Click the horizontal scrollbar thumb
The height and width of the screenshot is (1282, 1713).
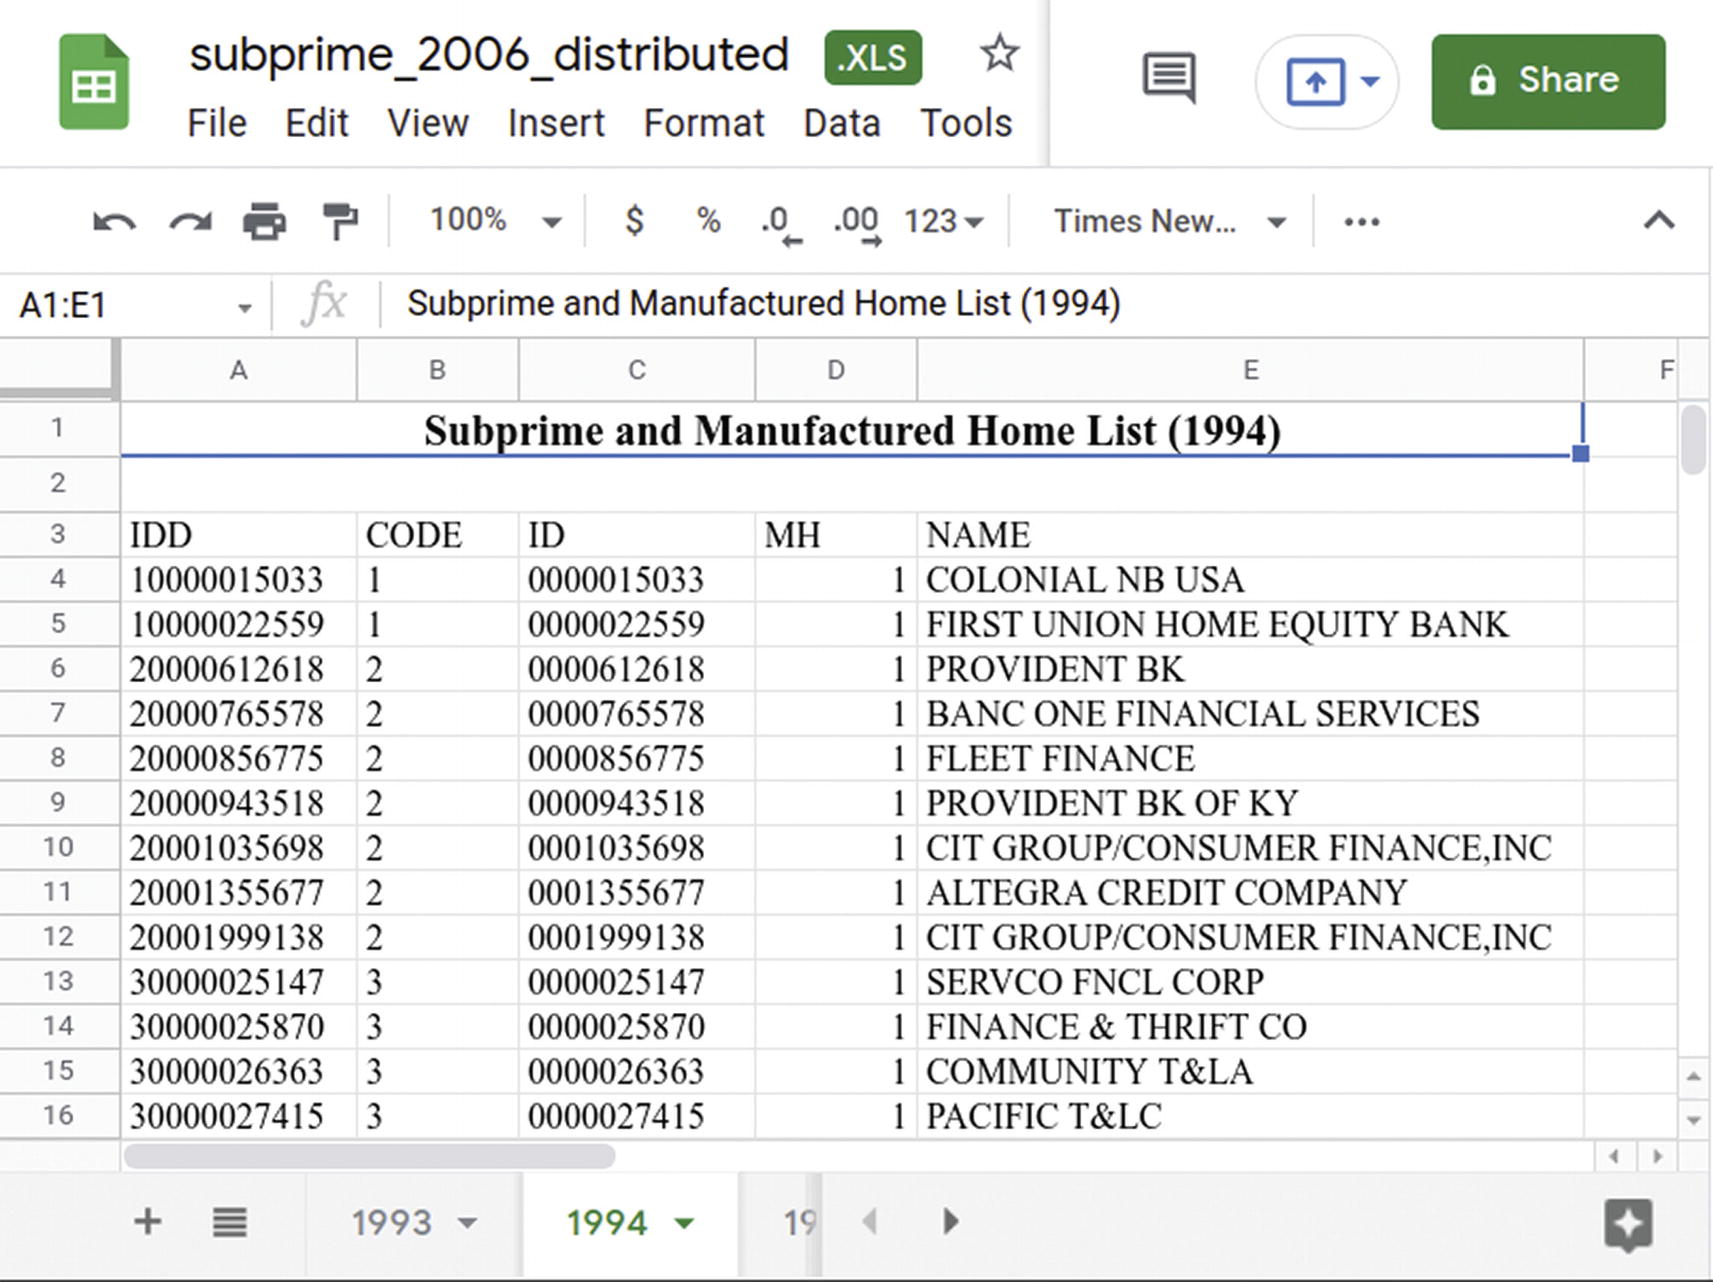click(x=369, y=1156)
